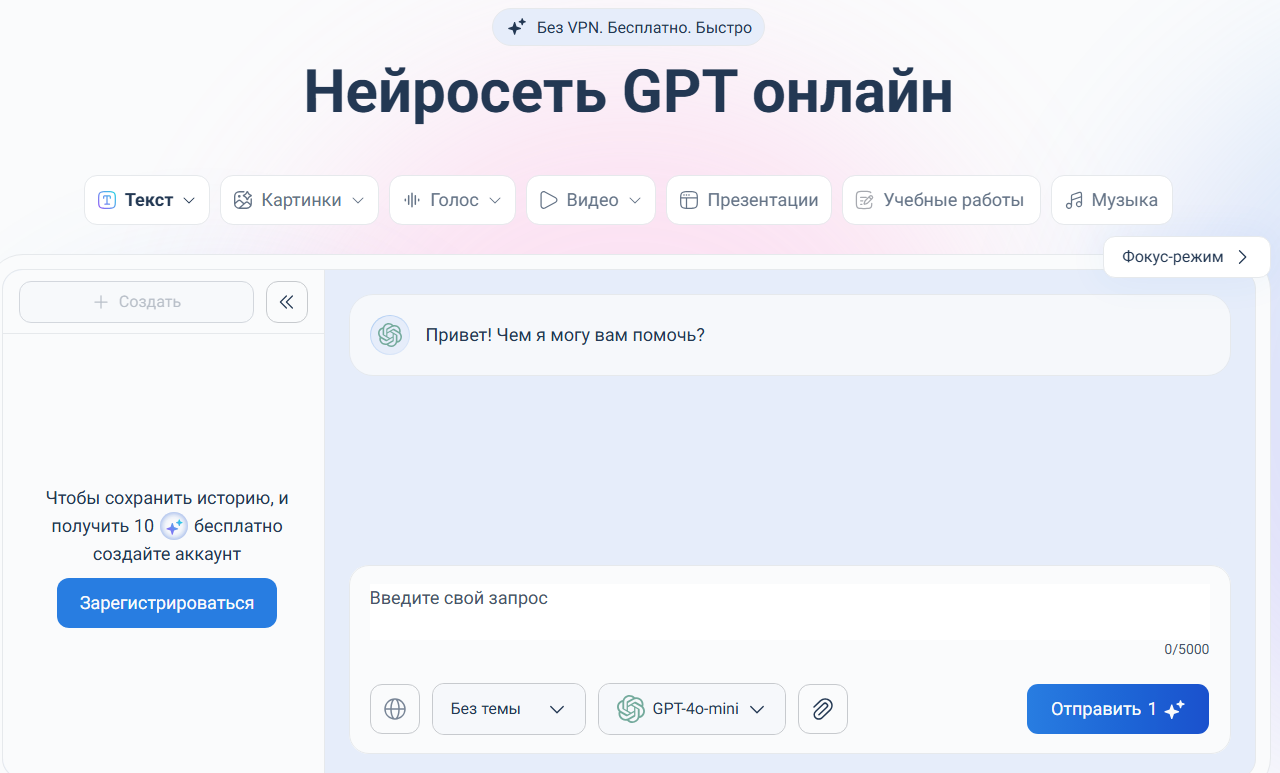Collapse the sidebar with double-chevron icon
Image resolution: width=1280 pixels, height=773 pixels.
tap(287, 302)
